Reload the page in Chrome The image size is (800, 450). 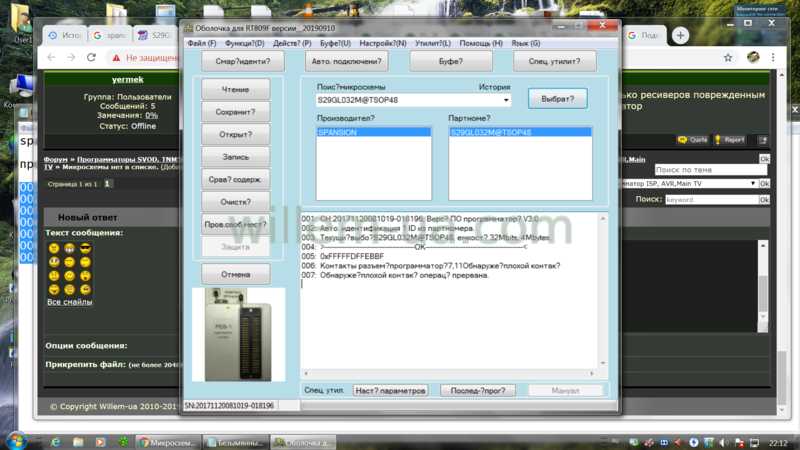(x=91, y=57)
